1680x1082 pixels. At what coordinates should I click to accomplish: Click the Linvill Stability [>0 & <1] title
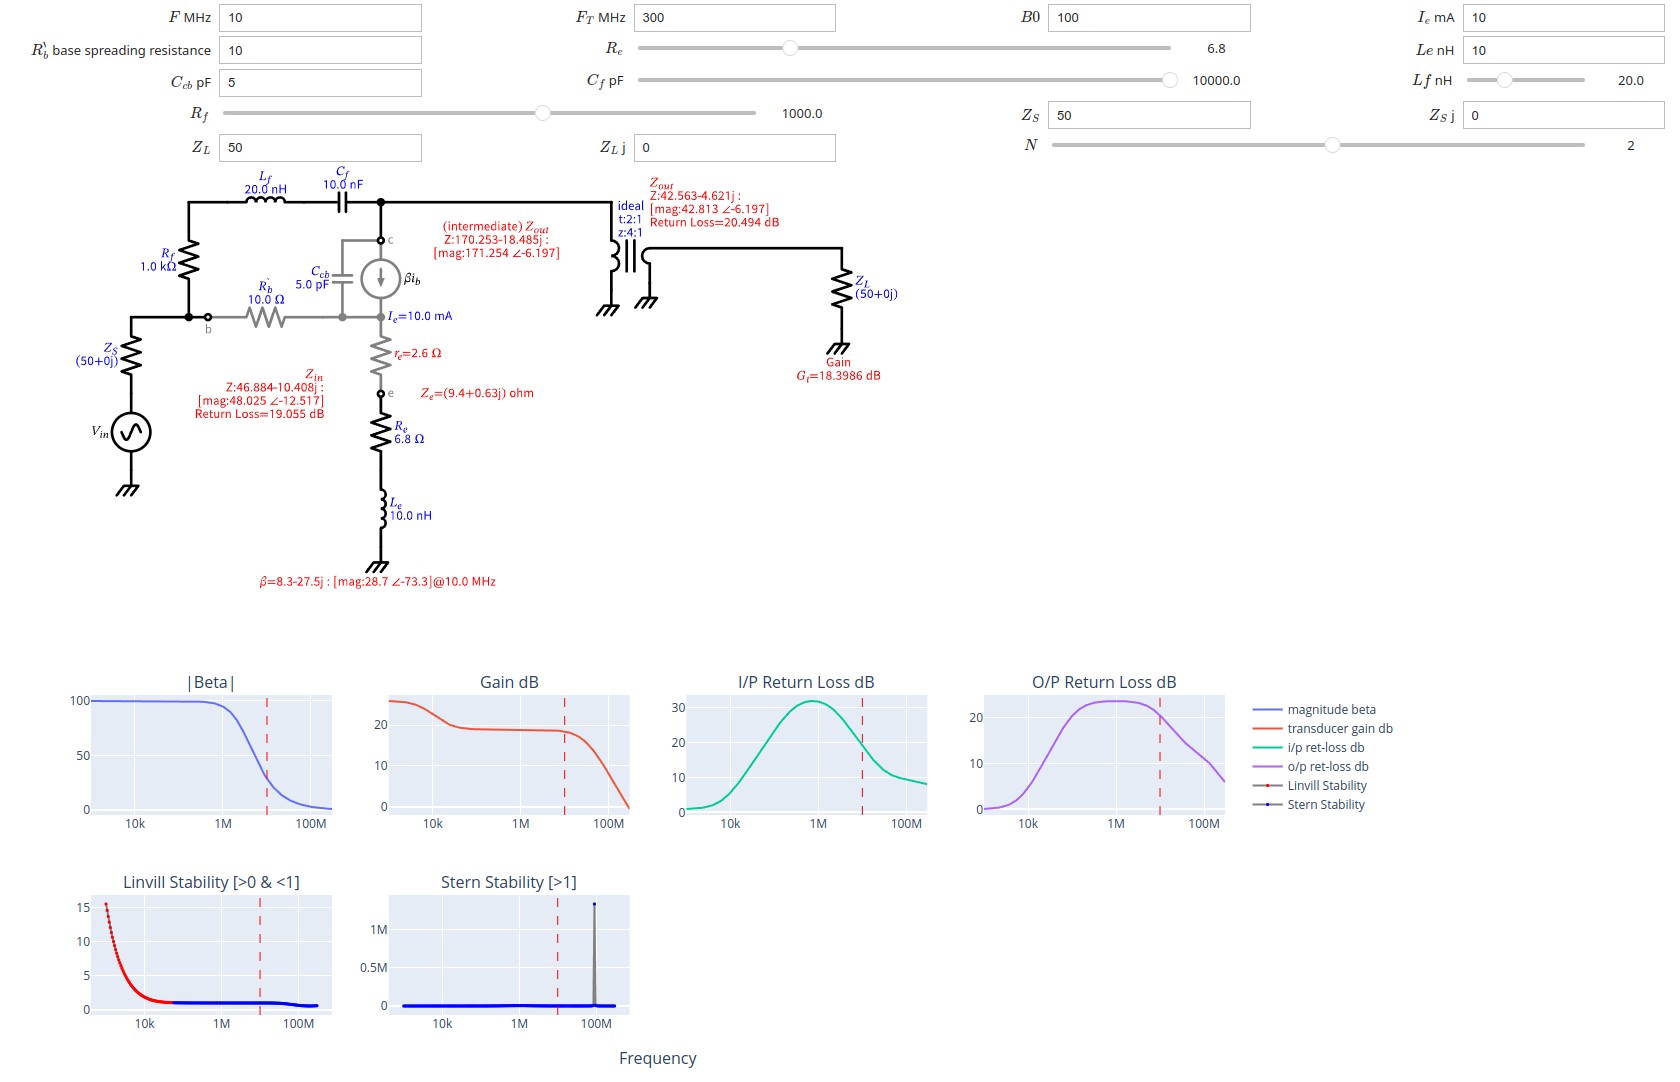point(211,882)
